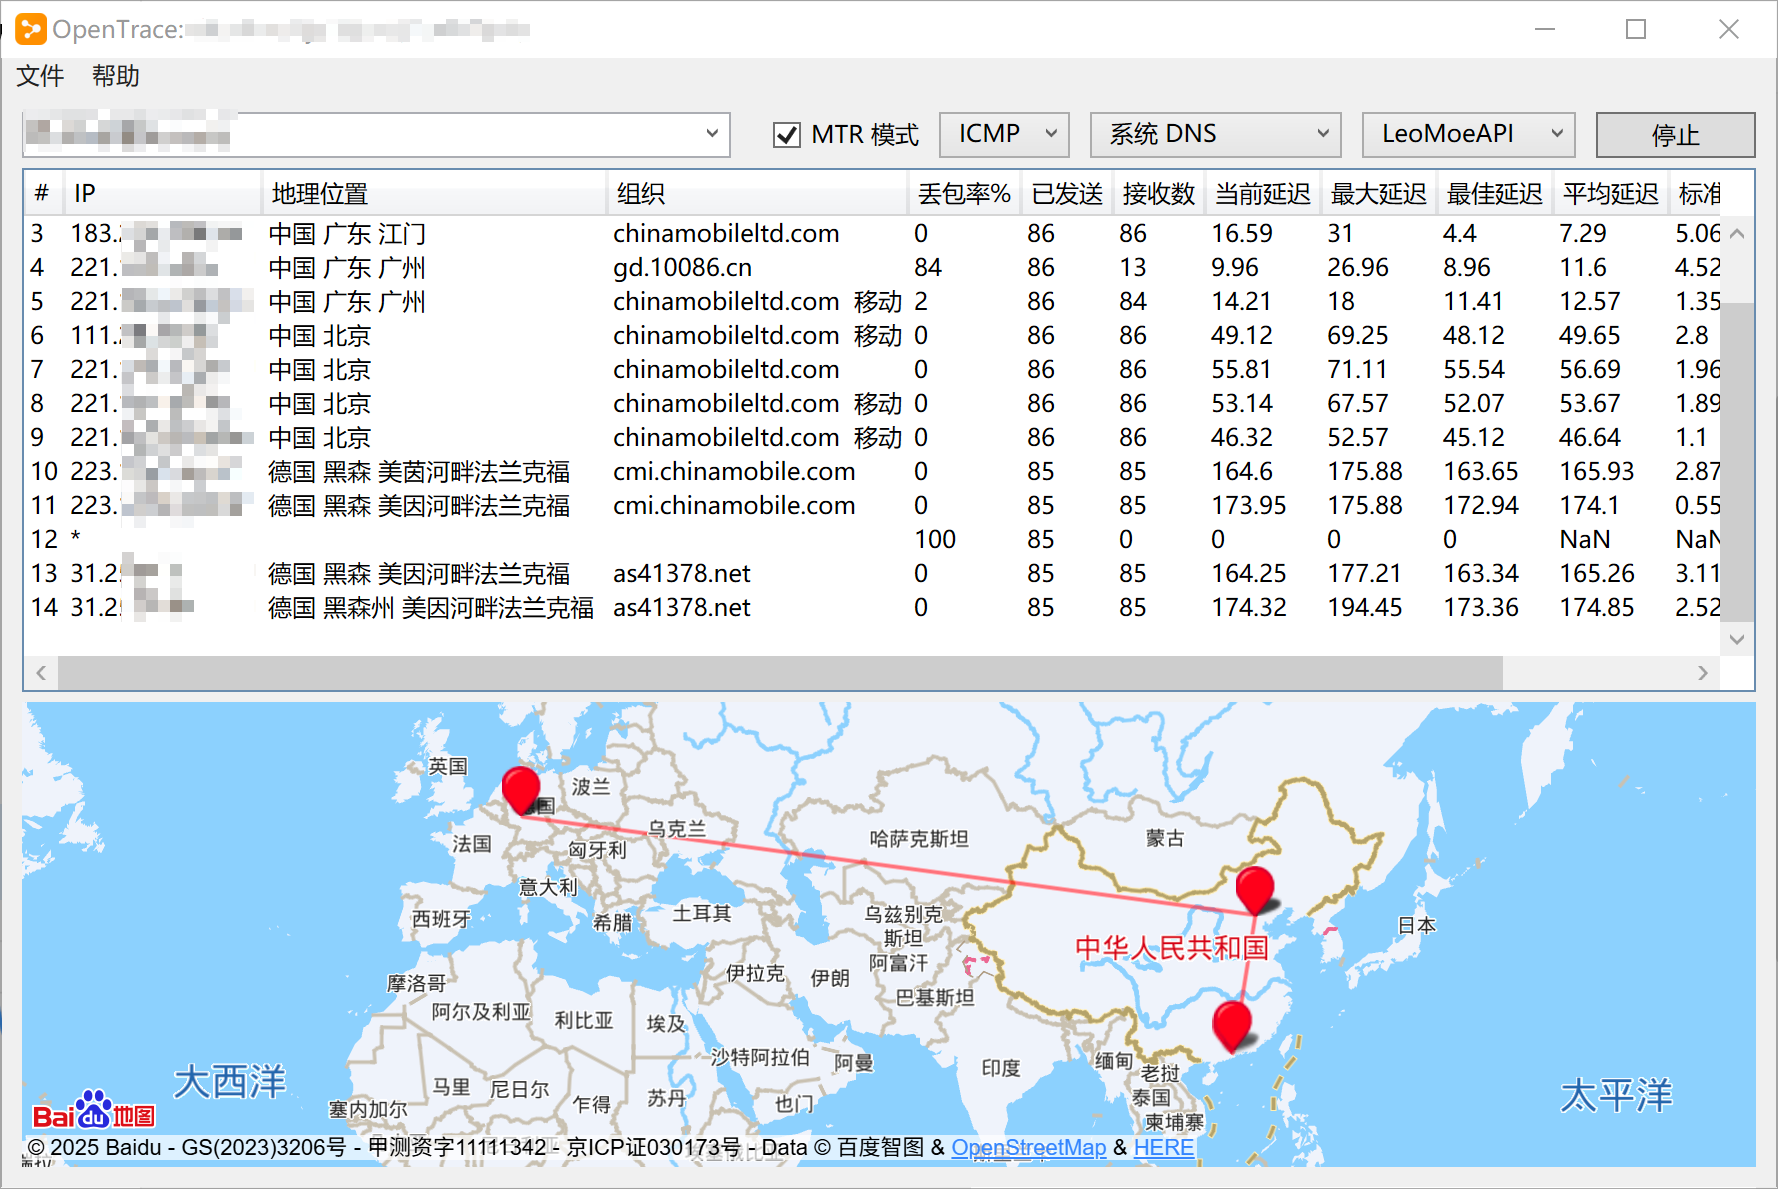1778x1189 pixels.
Task: Click the red map marker near Beijing
Action: (1254, 888)
